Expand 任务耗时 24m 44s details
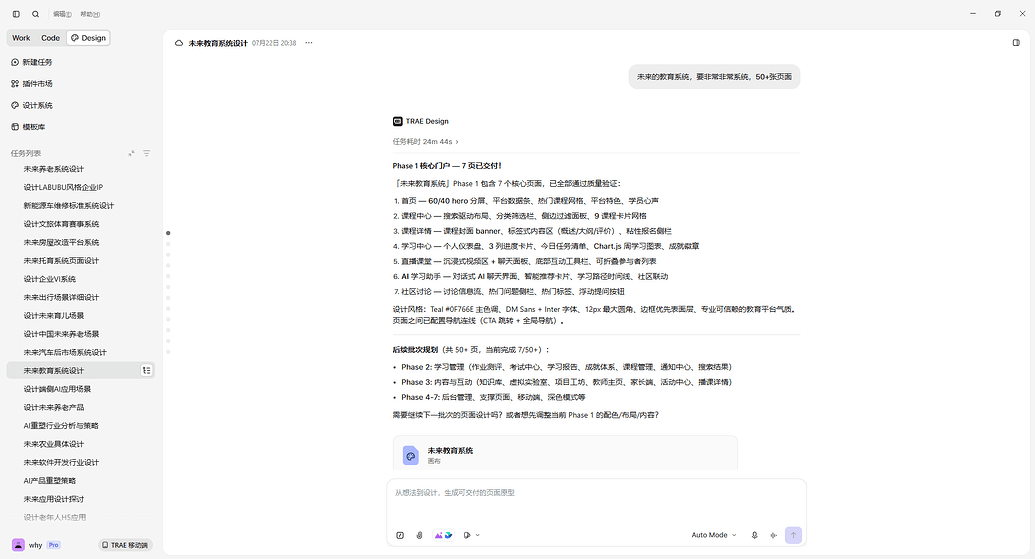Image resolution: width=1035 pixels, height=559 pixels. click(x=425, y=142)
